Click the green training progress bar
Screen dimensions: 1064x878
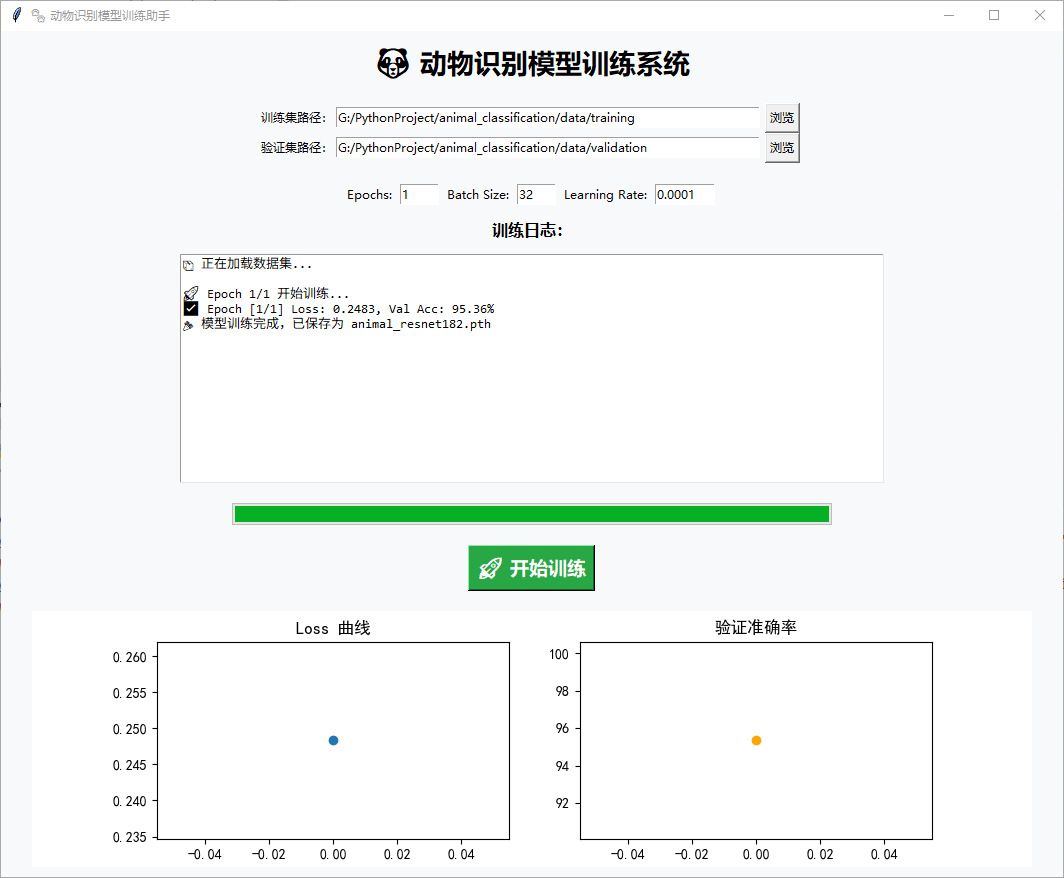tap(531, 514)
